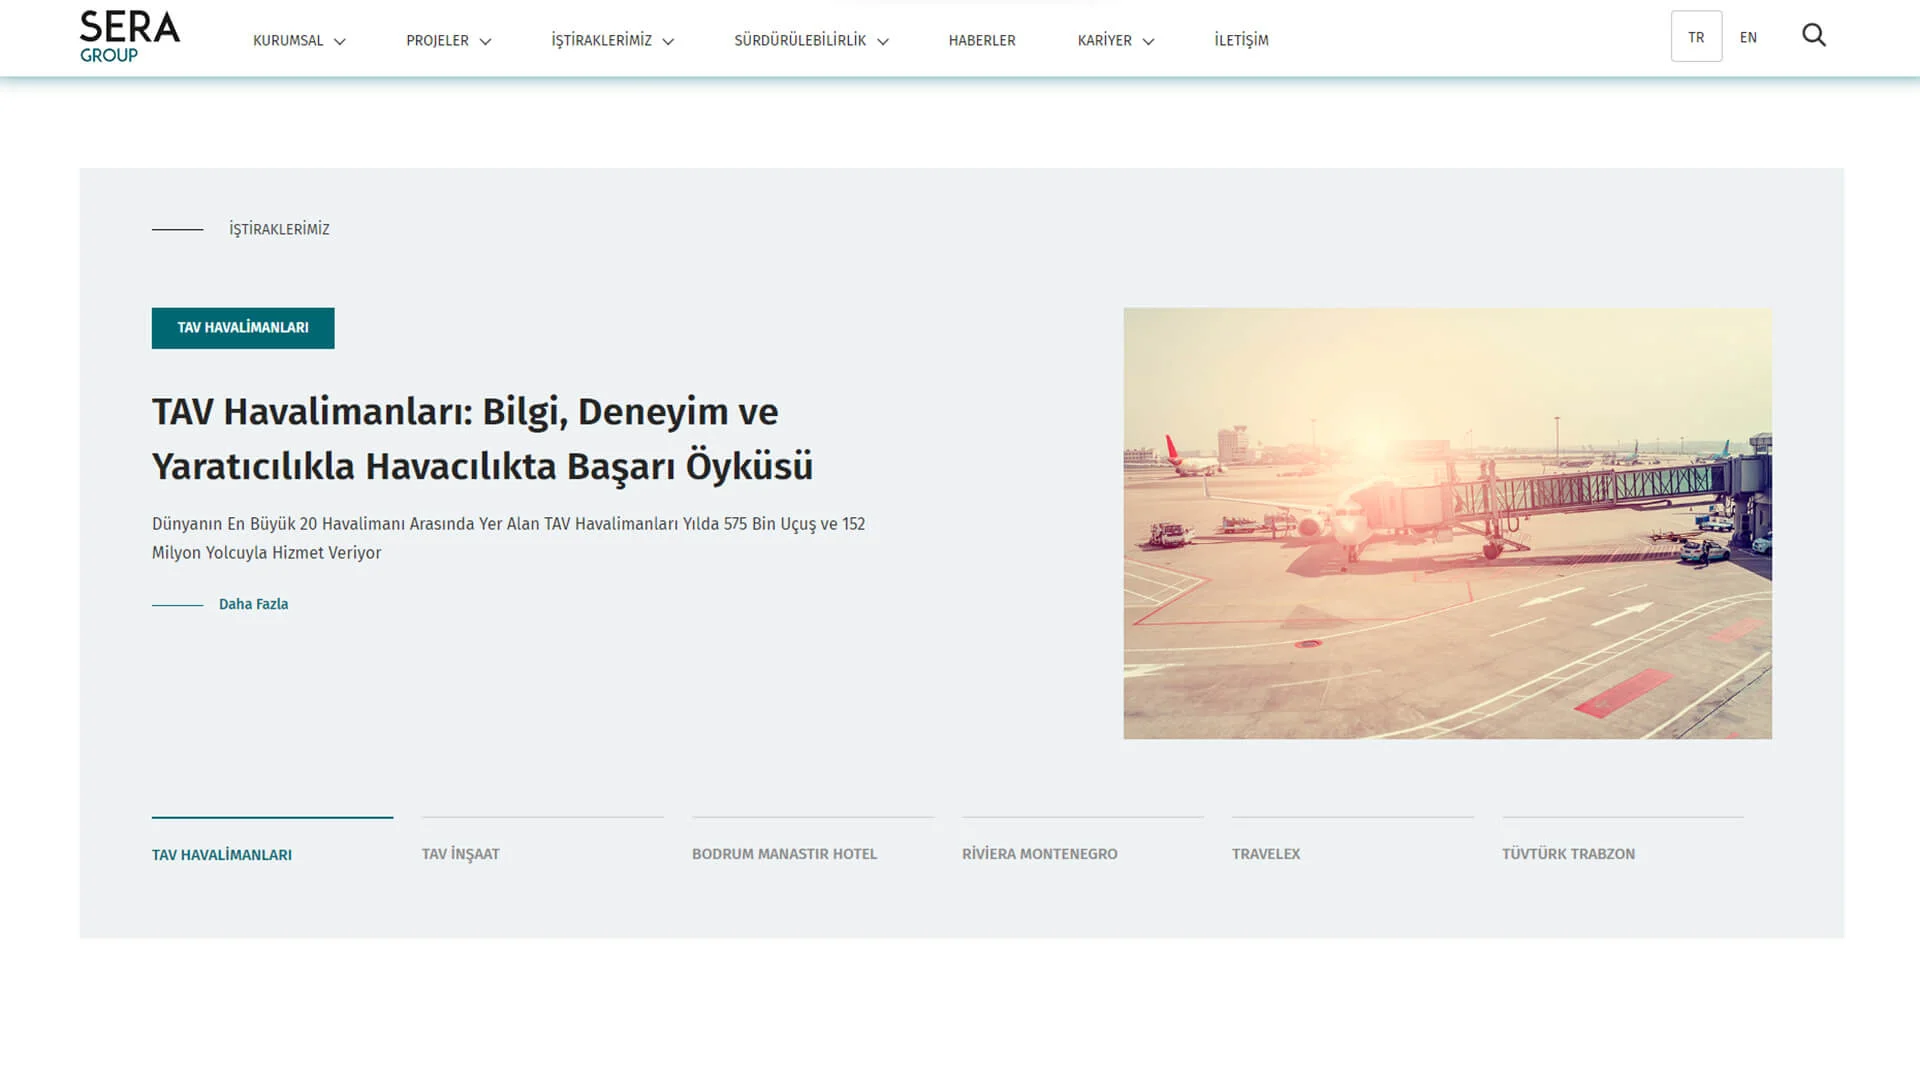
Task: Click the Daha Fazla link
Action: 253,604
